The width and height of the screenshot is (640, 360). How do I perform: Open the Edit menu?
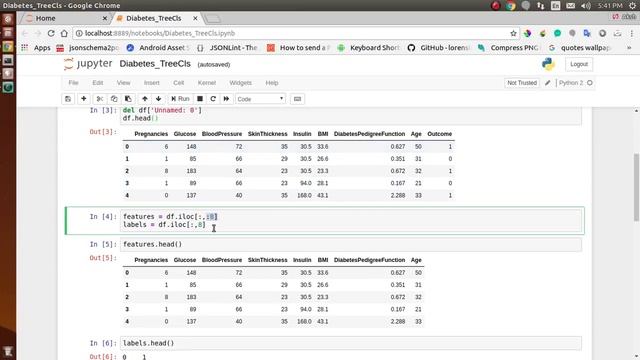tap(98, 83)
